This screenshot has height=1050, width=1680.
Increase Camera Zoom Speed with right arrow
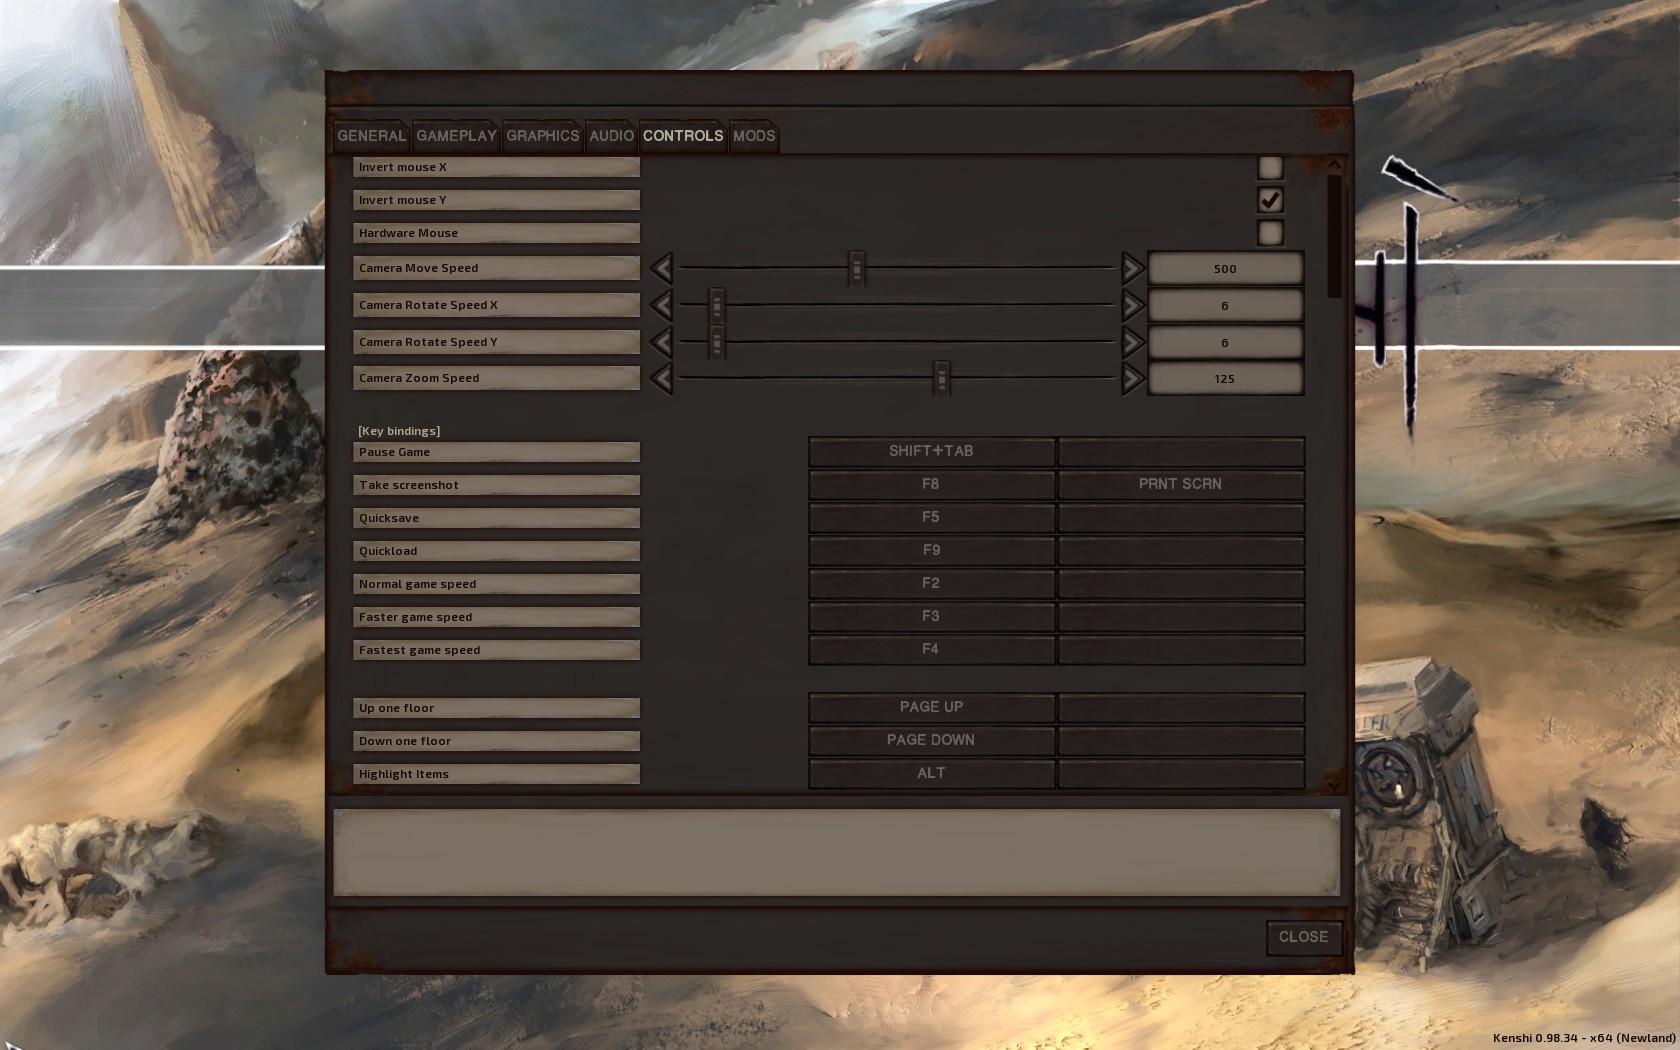[x=1132, y=378]
